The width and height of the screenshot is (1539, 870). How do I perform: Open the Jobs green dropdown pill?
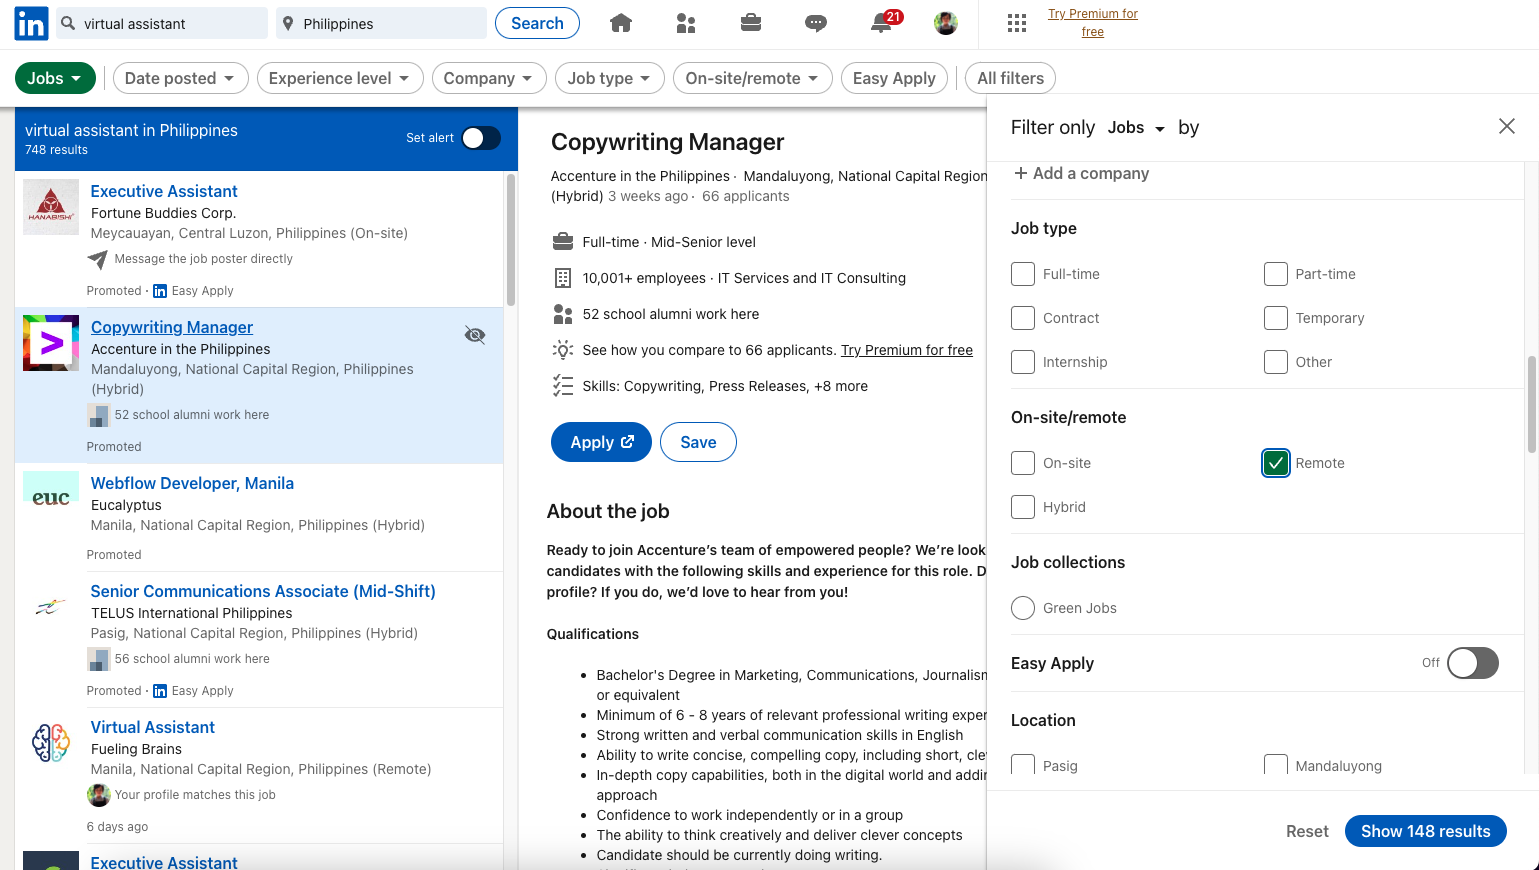pos(55,78)
